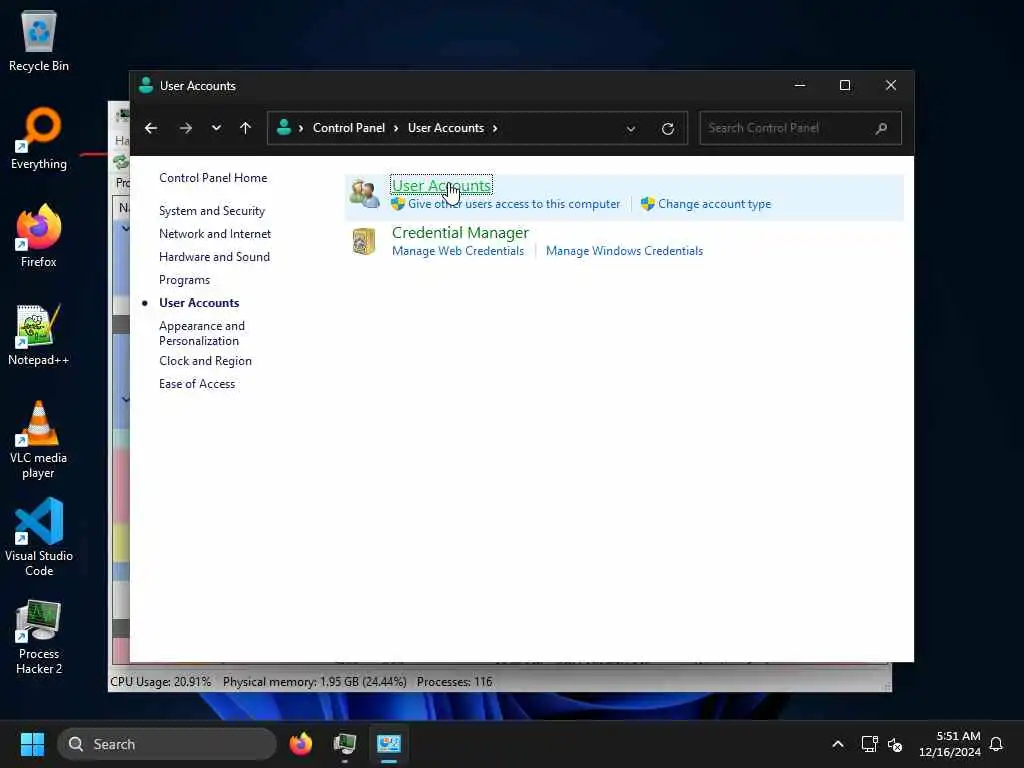
Task: Open Give other users access to this computer
Action: pyautogui.click(x=513, y=204)
